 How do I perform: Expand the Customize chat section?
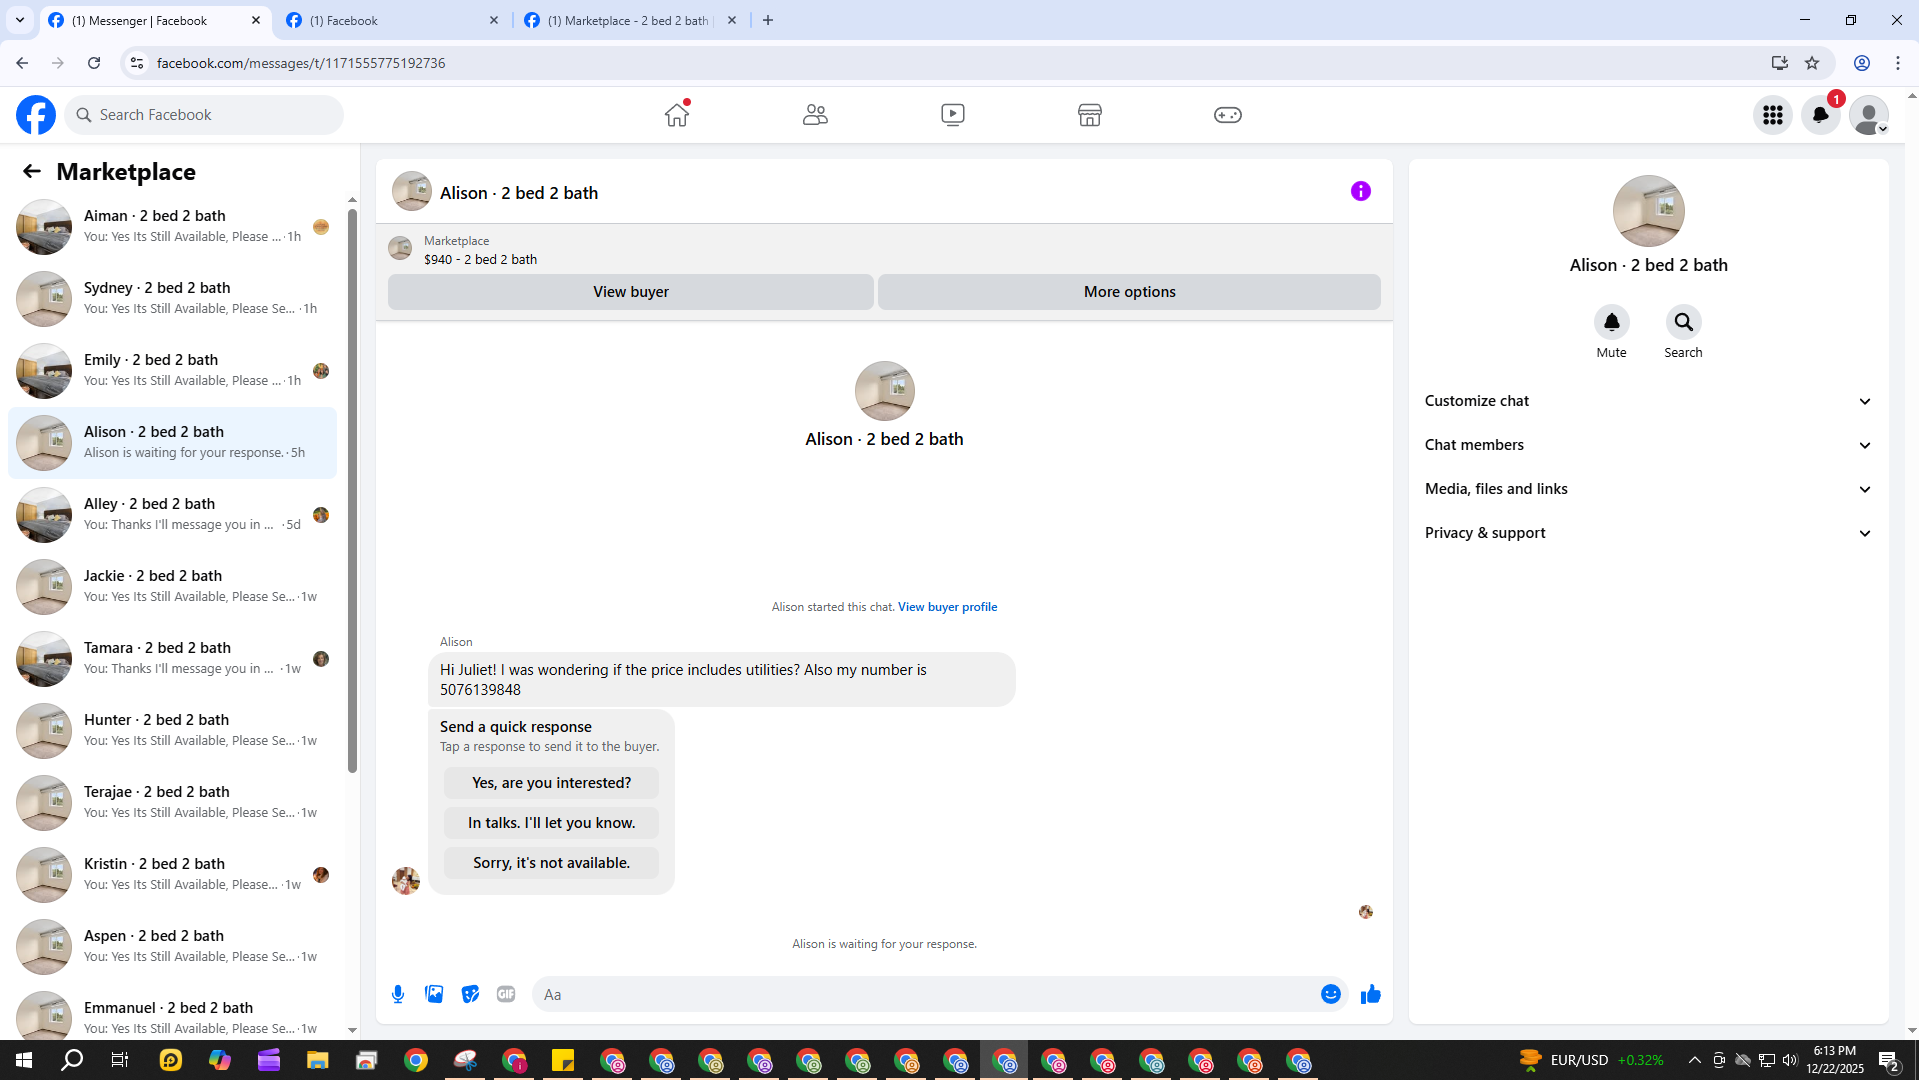[x=1648, y=401]
